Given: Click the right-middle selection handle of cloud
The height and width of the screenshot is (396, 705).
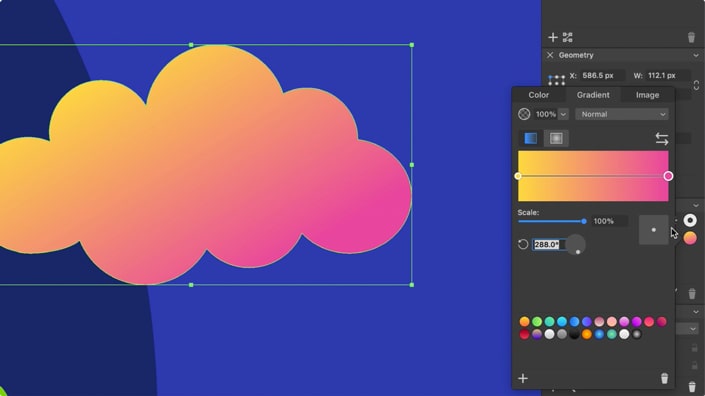Looking at the screenshot, I should click(x=412, y=165).
